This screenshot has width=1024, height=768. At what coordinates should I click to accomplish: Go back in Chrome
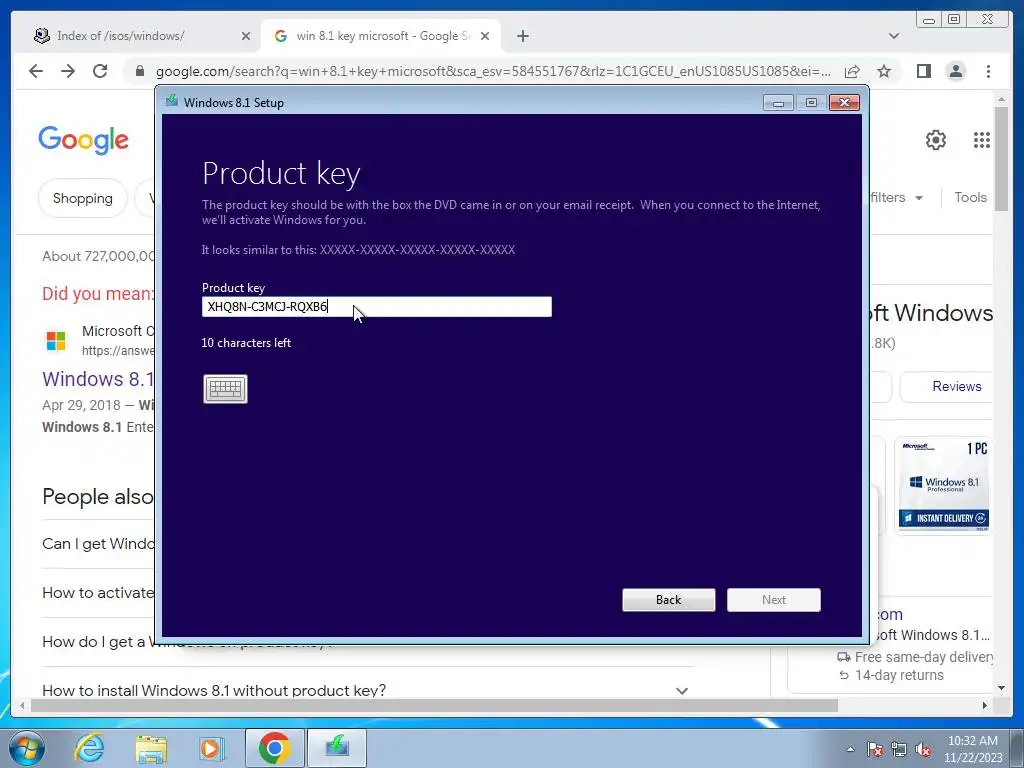(x=36, y=71)
